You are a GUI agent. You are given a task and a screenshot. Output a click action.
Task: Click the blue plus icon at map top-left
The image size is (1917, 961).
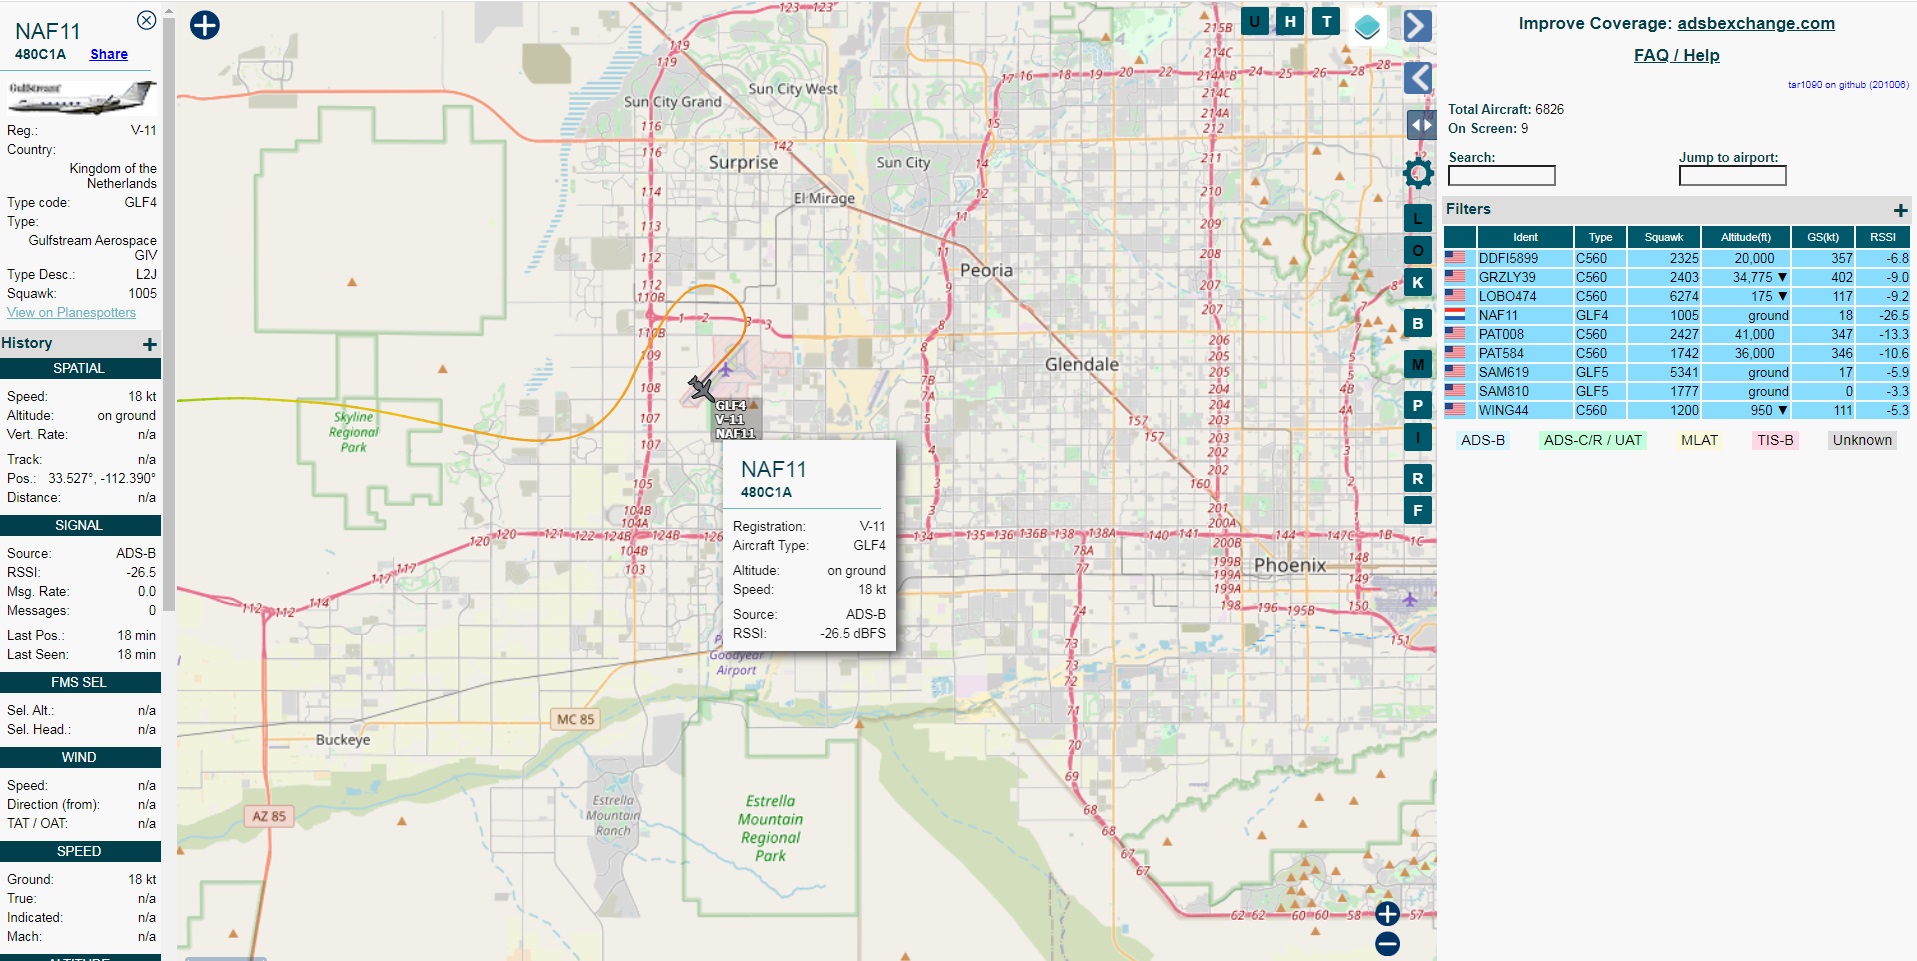pyautogui.click(x=205, y=25)
